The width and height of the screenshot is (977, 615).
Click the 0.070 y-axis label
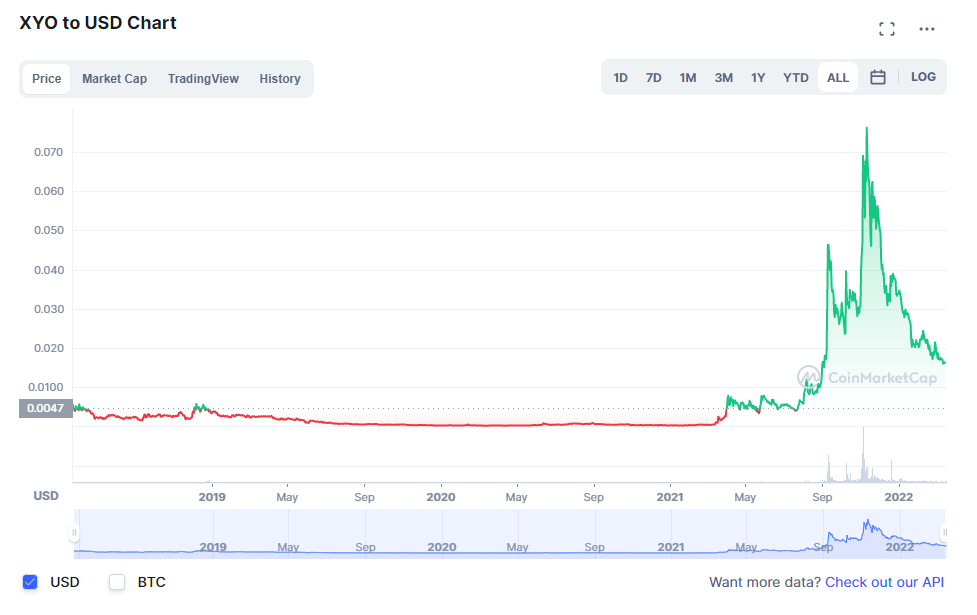49,152
